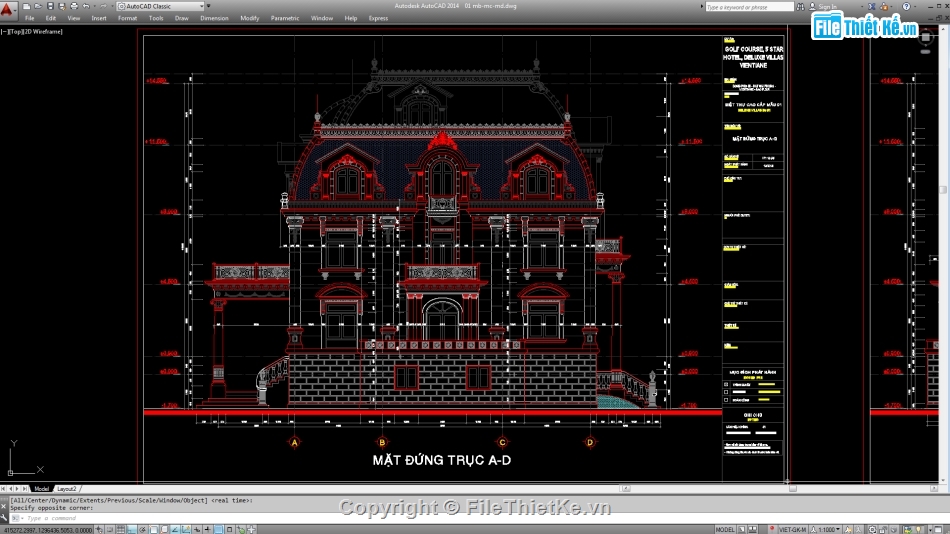950x534 pixels.
Task: Click the New drawing icon
Action: (27, 6)
